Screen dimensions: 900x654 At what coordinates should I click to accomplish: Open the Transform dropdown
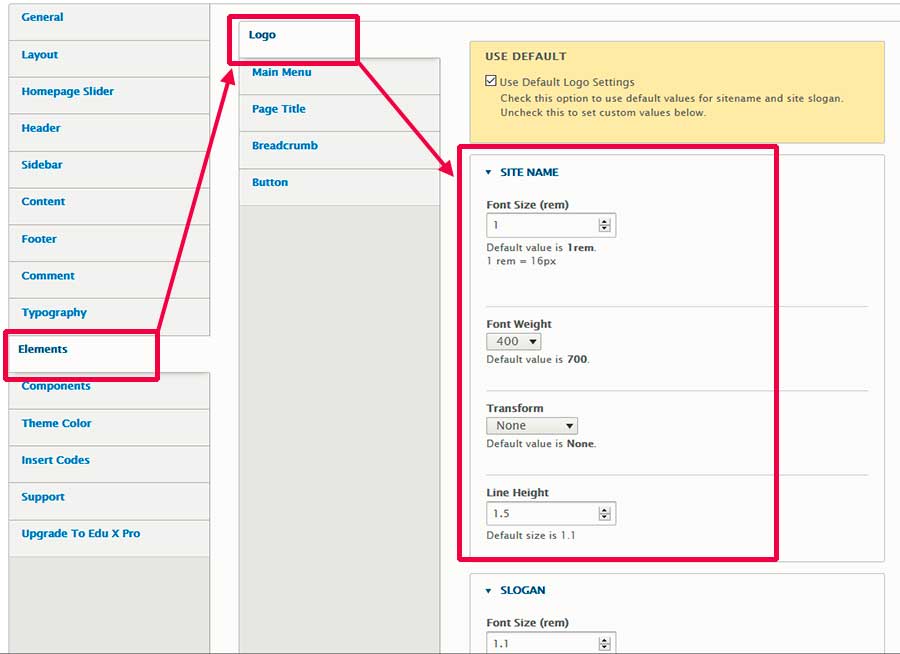pyautogui.click(x=531, y=426)
